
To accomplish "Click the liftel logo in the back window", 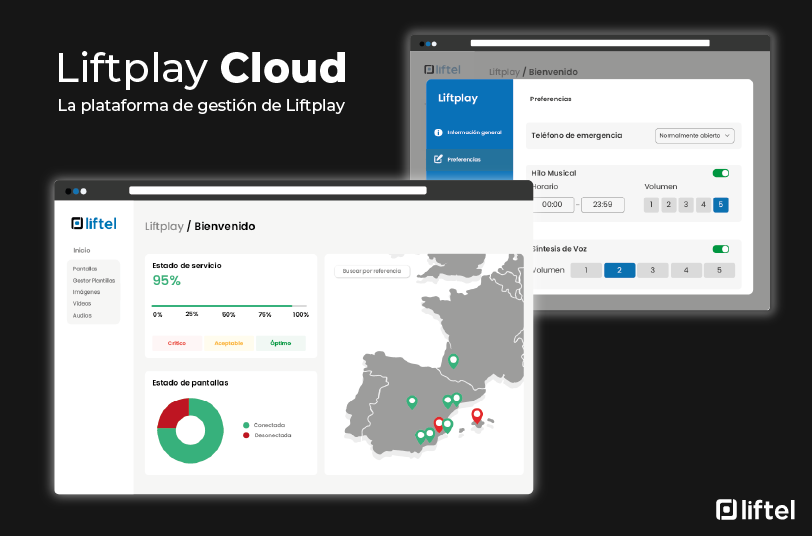I will 442,69.
